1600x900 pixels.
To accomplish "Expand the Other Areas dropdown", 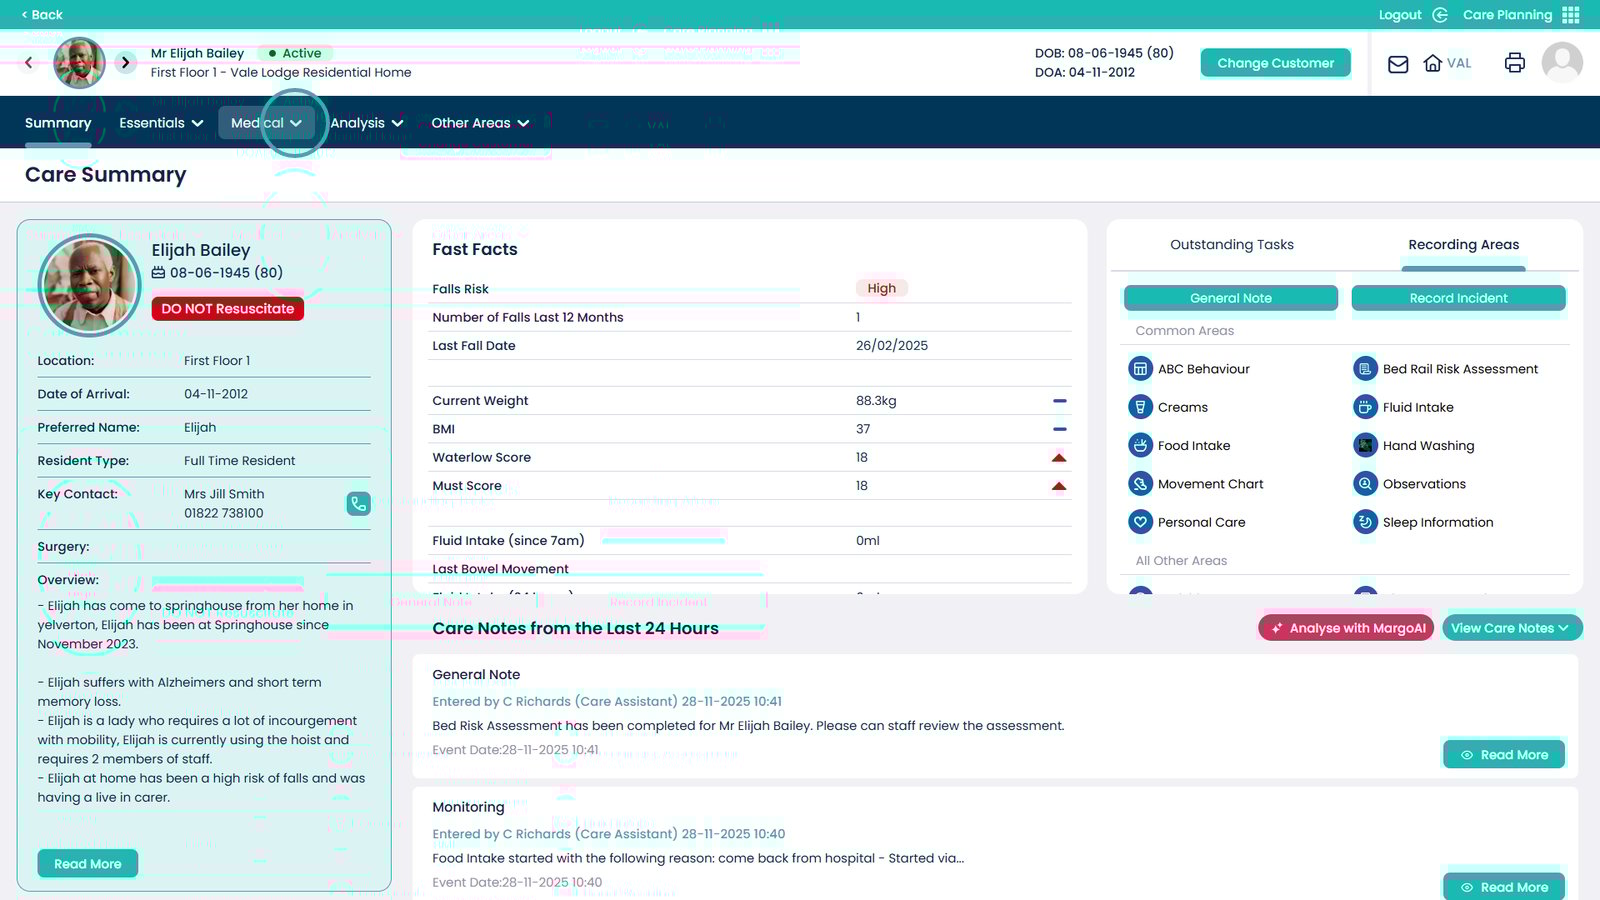I will tap(480, 123).
